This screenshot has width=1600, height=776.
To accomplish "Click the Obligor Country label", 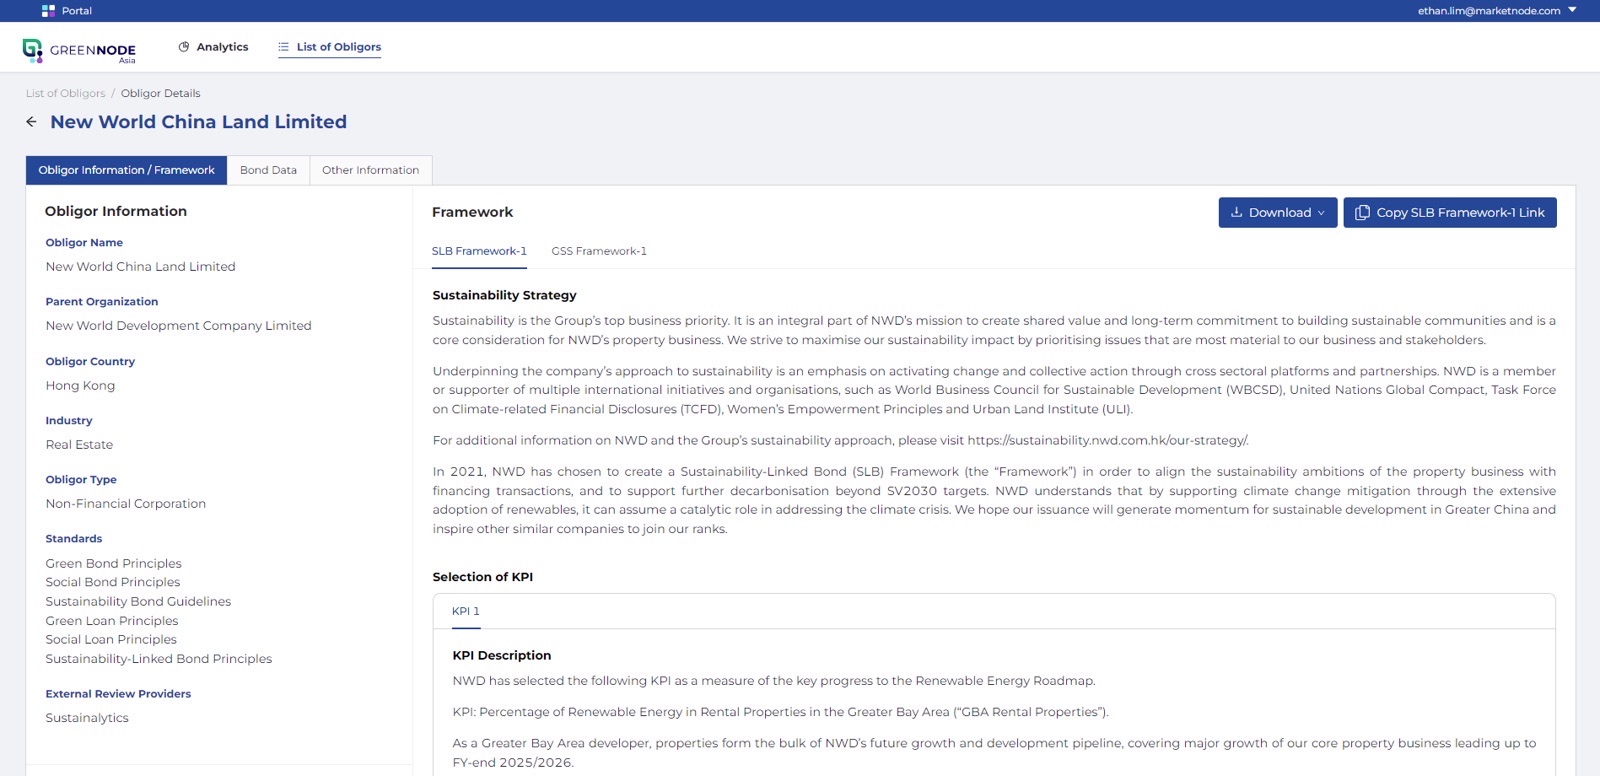I will 90,362.
